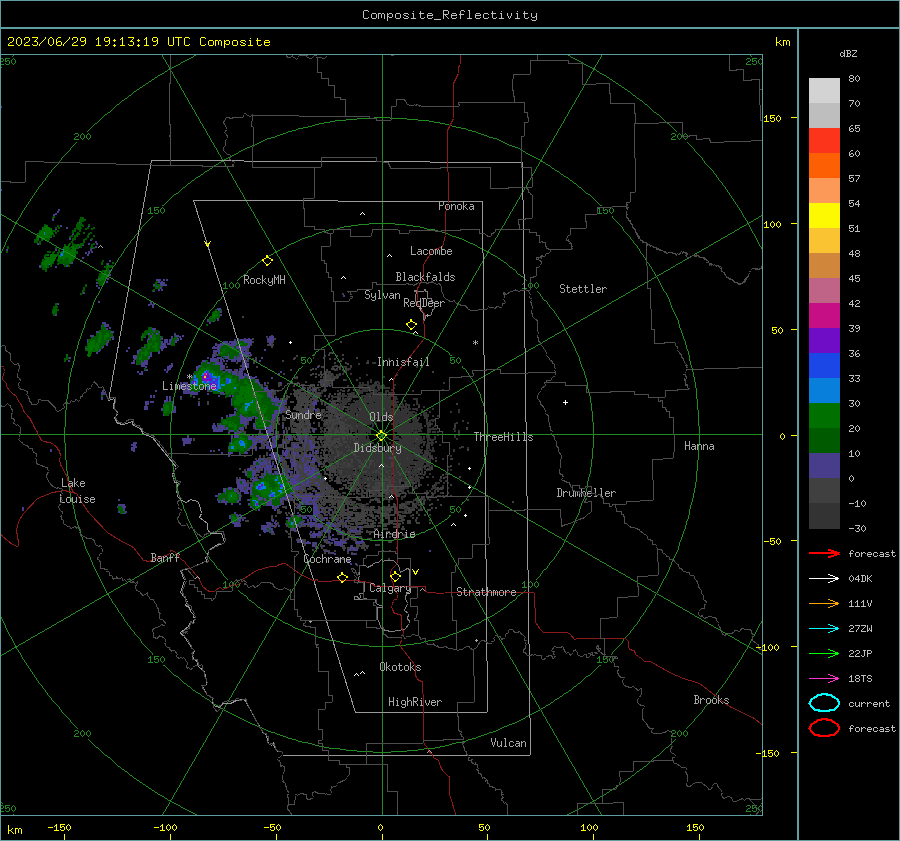
Task: Click the RockyMH label
Action: tap(264, 280)
